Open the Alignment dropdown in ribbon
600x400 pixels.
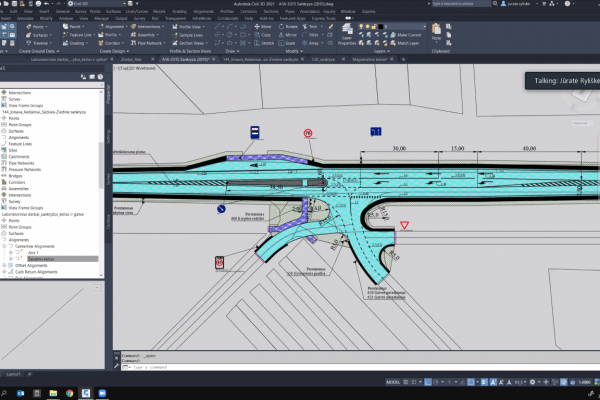[113, 26]
